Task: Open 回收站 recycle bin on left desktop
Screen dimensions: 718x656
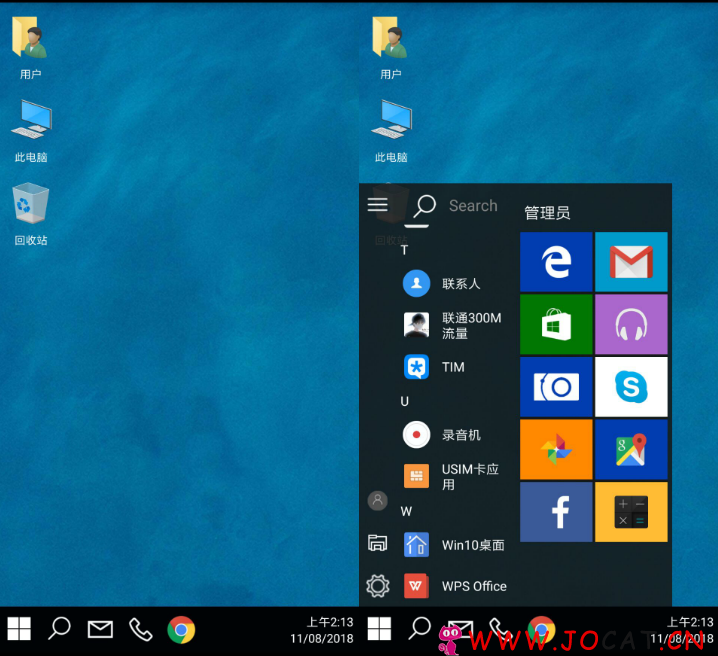Action: tap(31, 214)
